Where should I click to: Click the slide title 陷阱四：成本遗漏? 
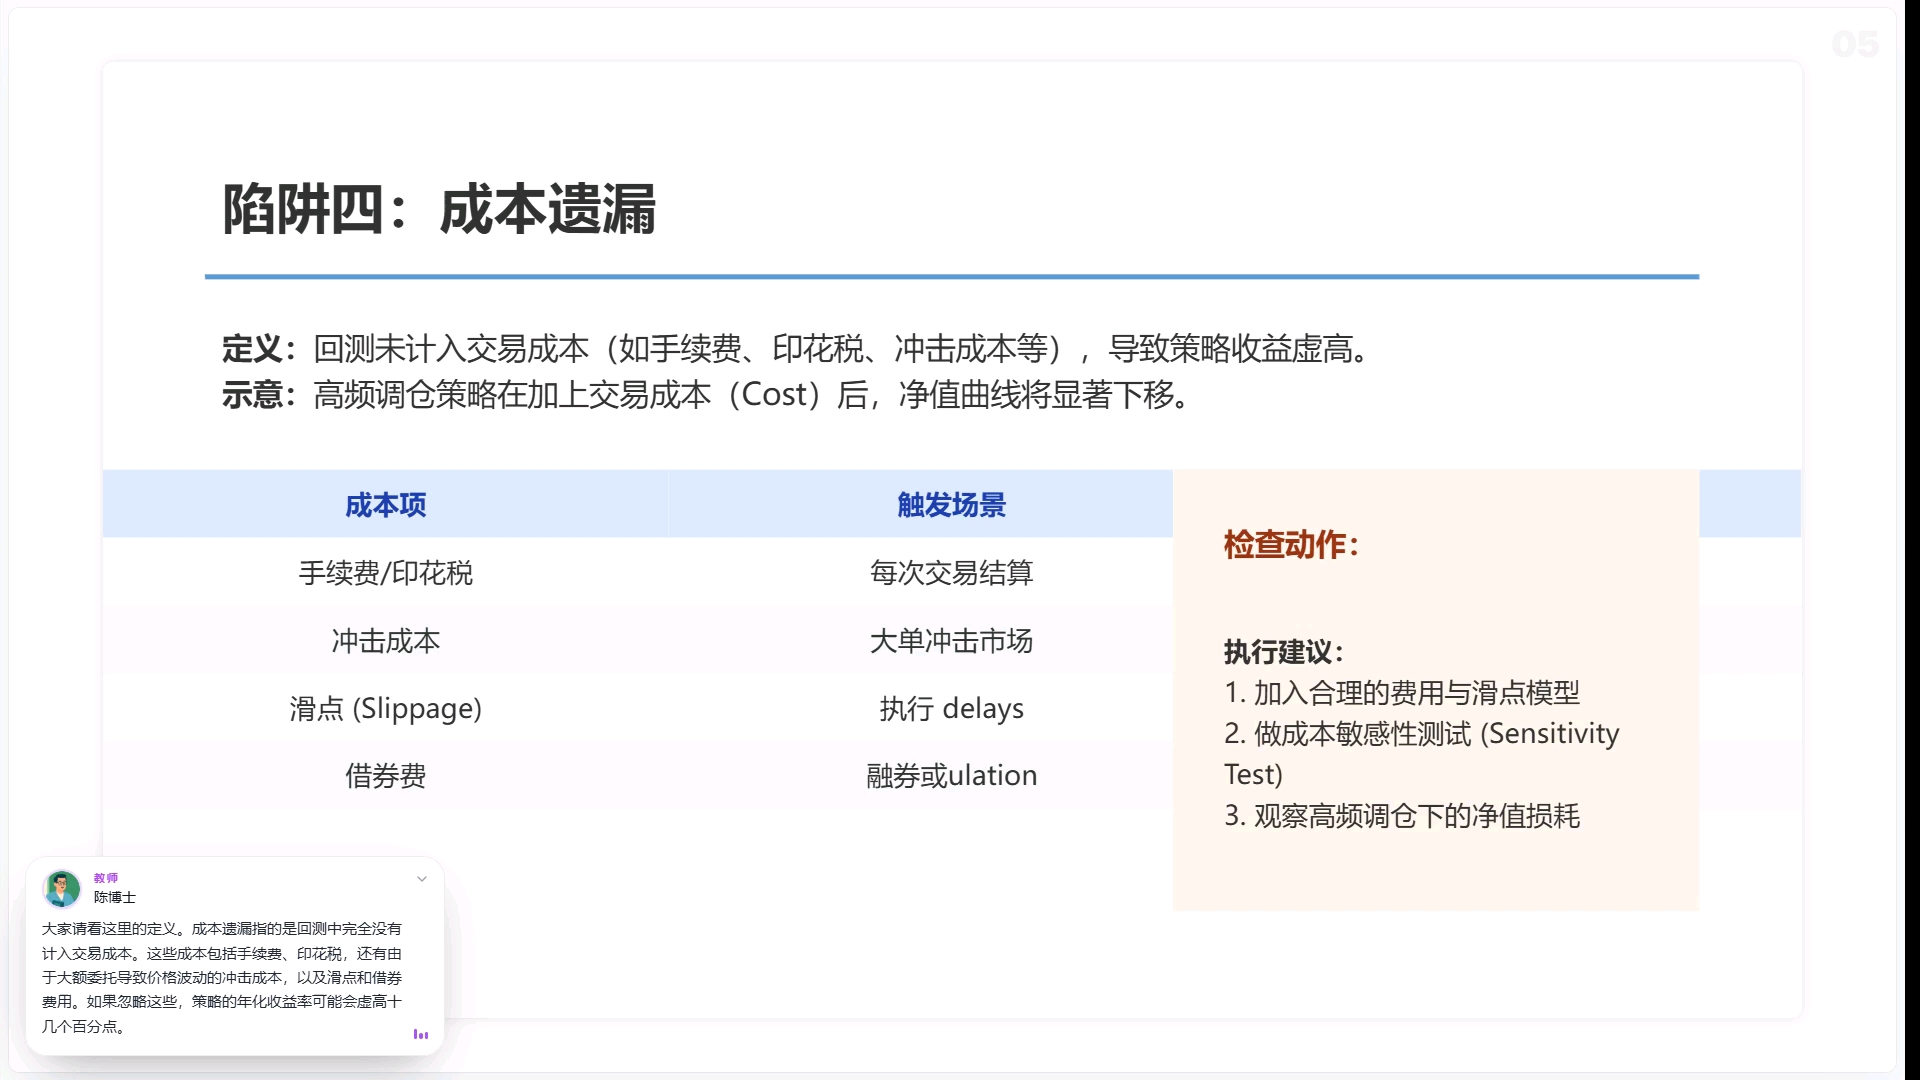click(x=439, y=209)
